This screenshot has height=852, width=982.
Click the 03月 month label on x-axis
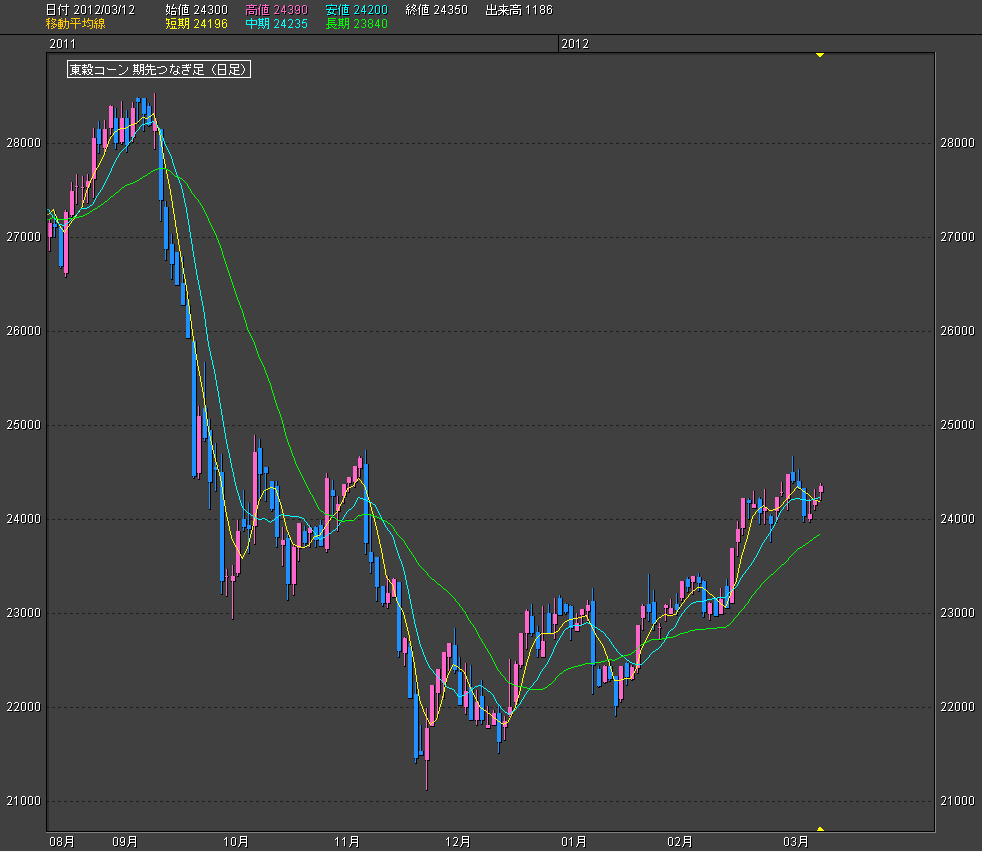coord(796,842)
